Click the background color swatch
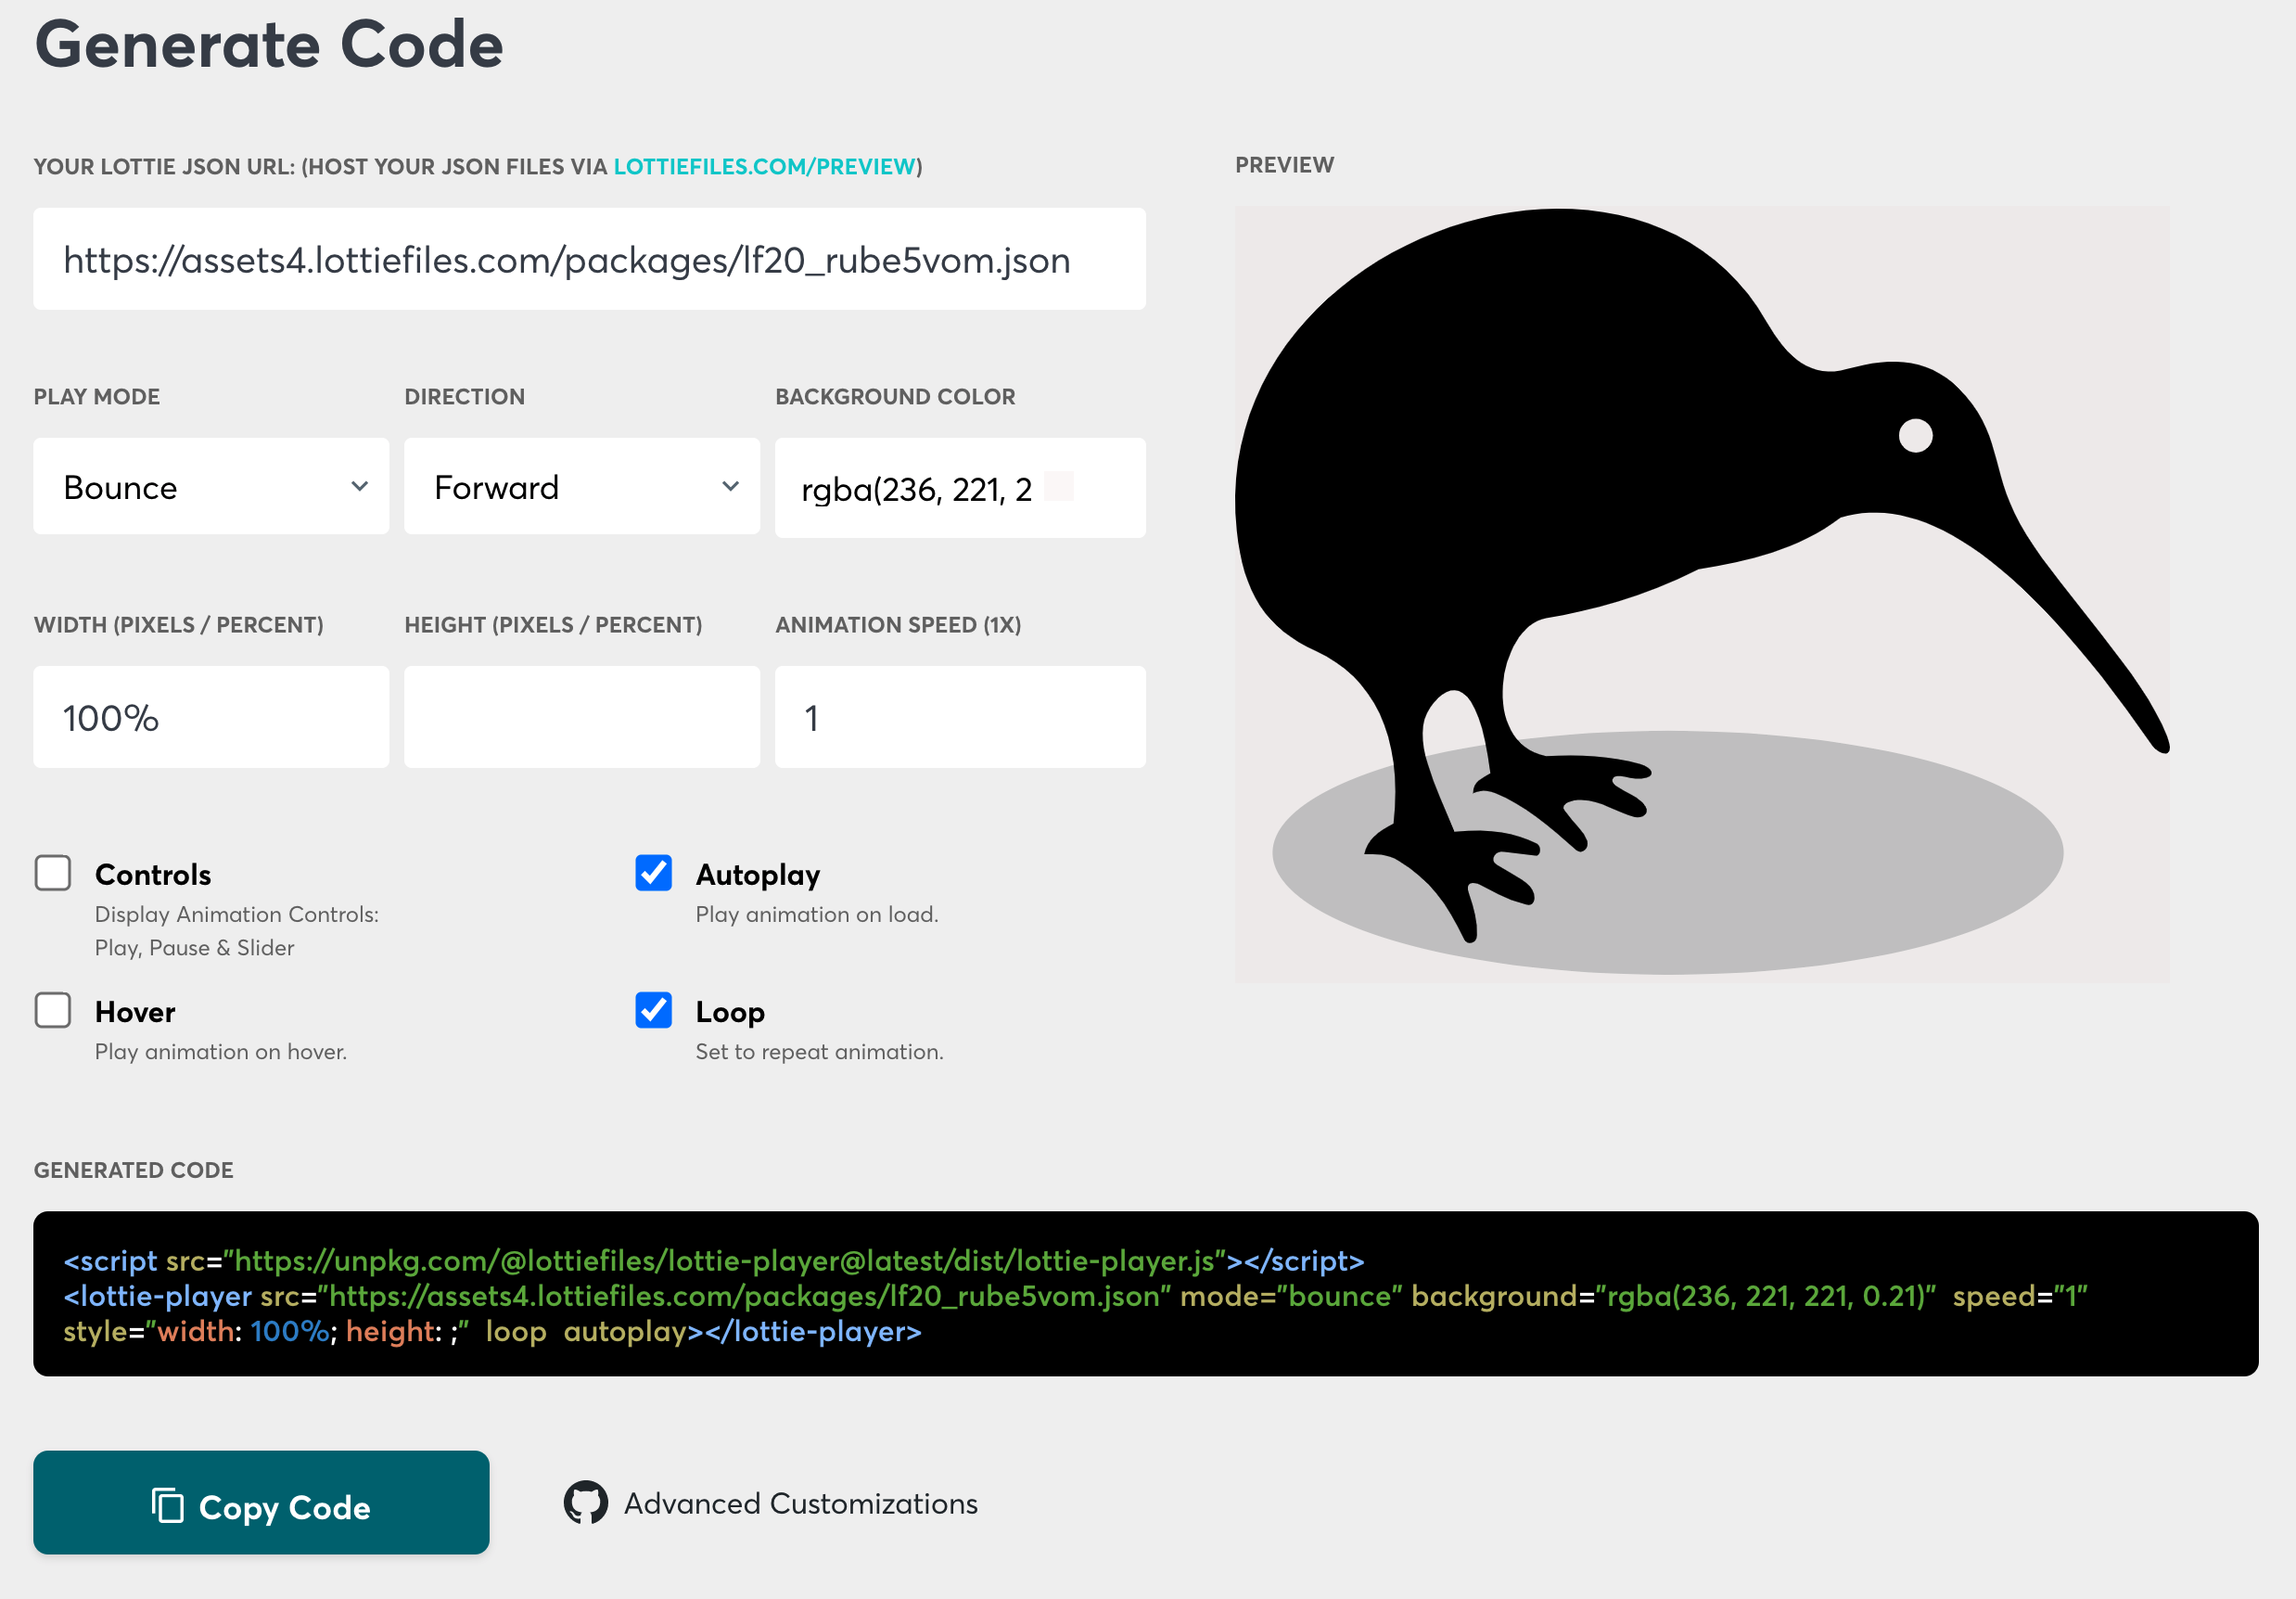The width and height of the screenshot is (2296, 1599). (1059, 487)
